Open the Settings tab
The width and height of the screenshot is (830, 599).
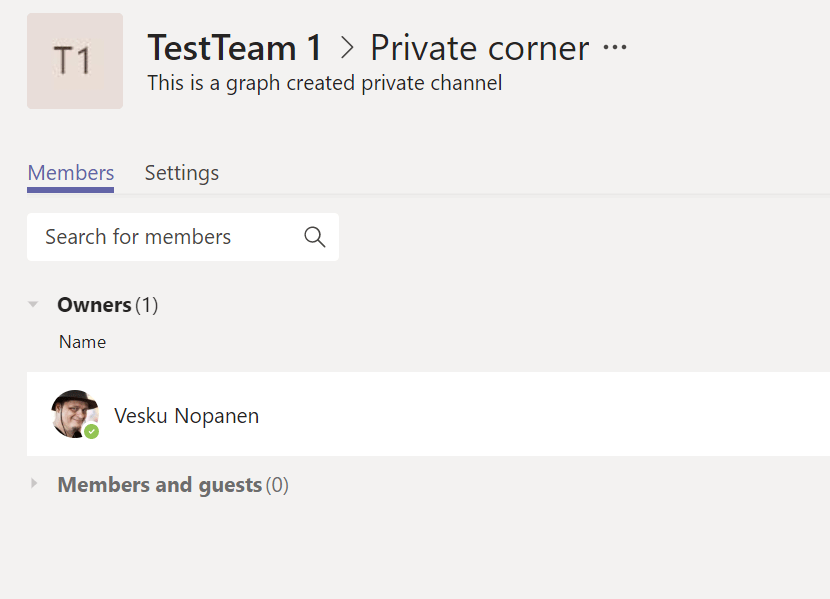coord(182,173)
